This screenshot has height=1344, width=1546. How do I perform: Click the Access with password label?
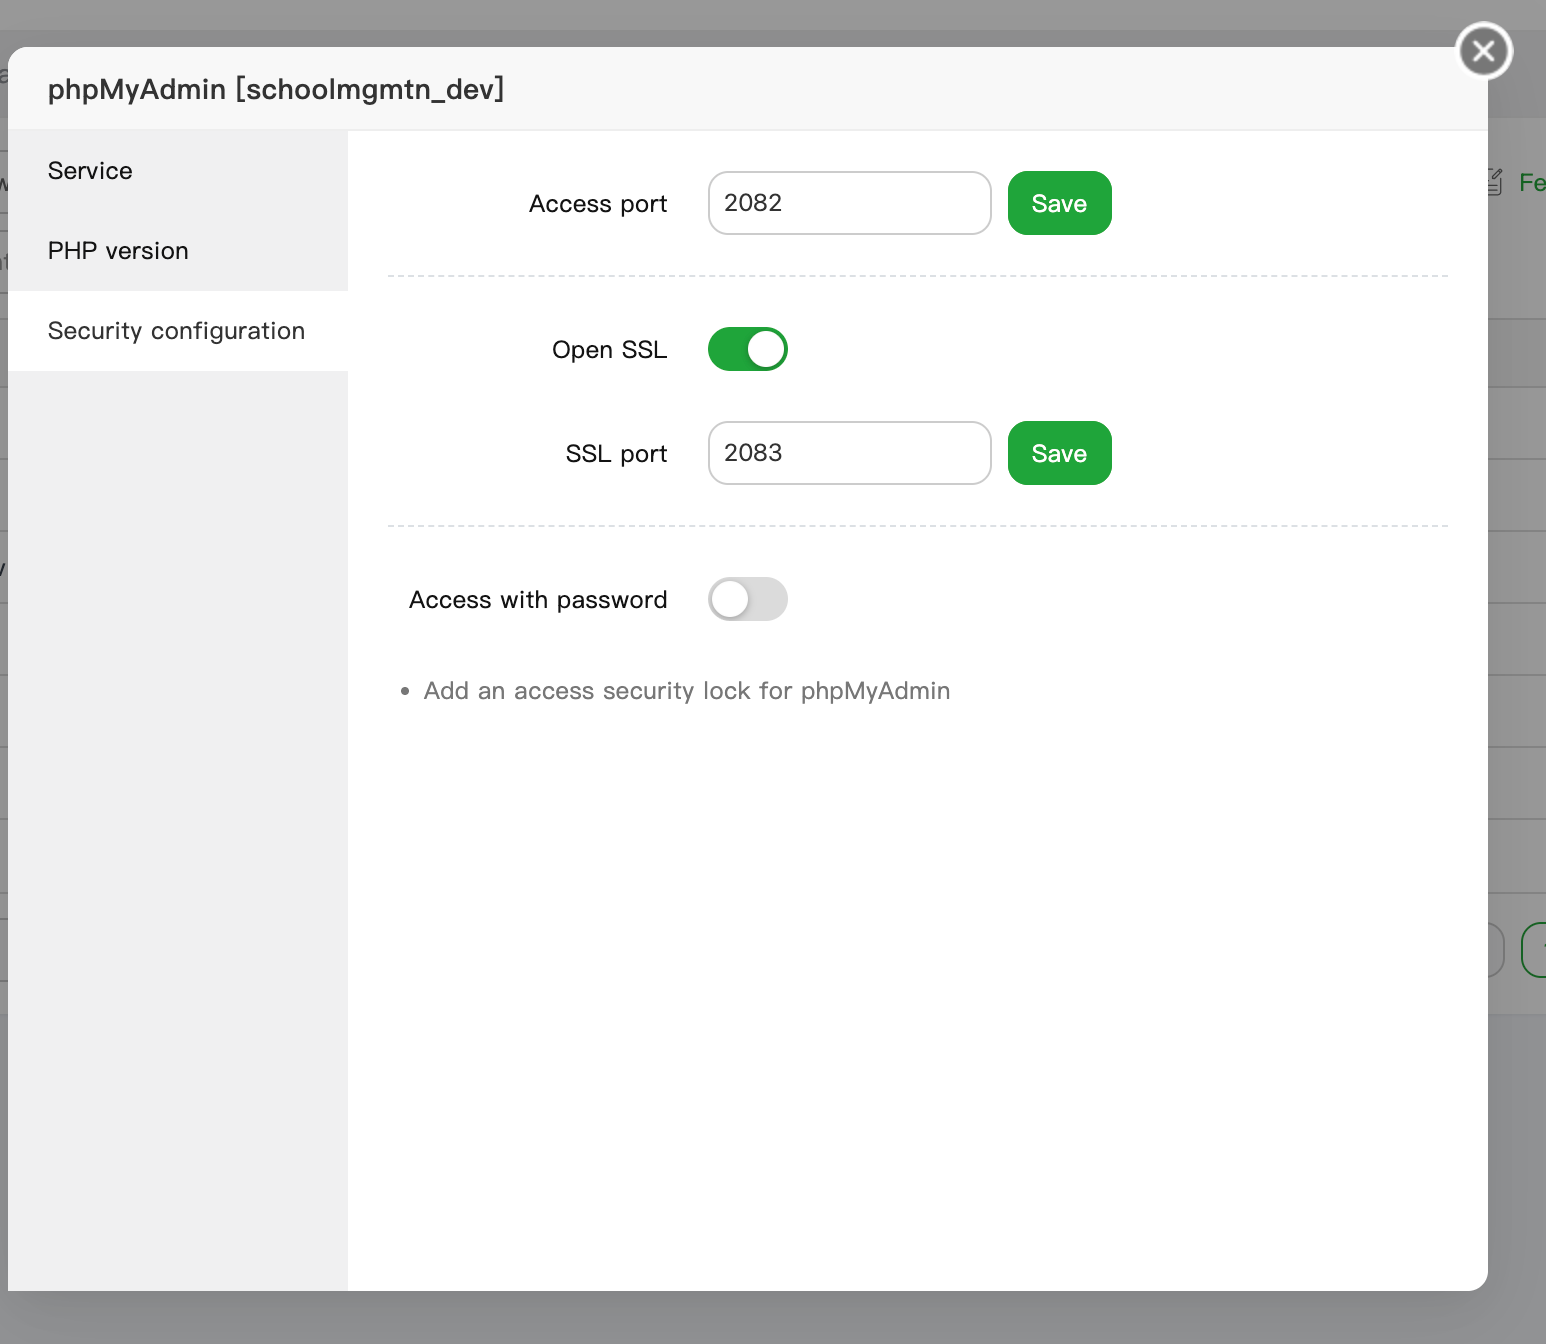538,600
